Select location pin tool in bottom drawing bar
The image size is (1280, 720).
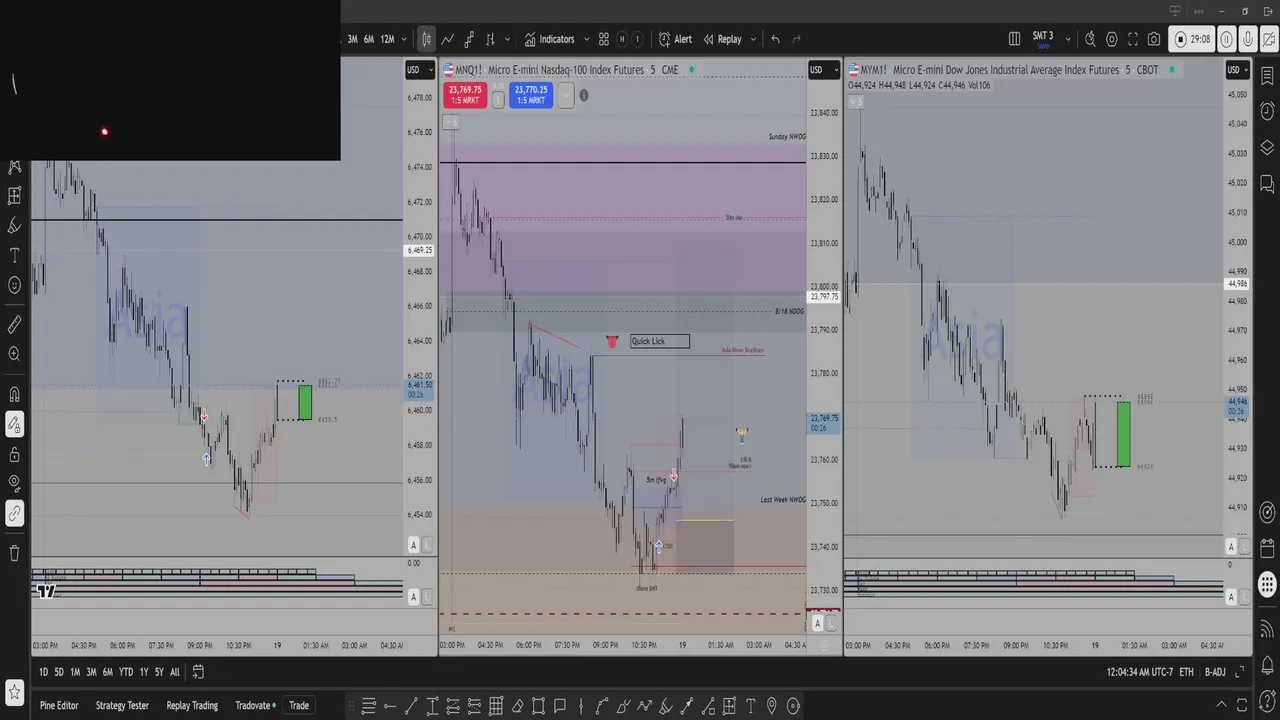(x=772, y=706)
